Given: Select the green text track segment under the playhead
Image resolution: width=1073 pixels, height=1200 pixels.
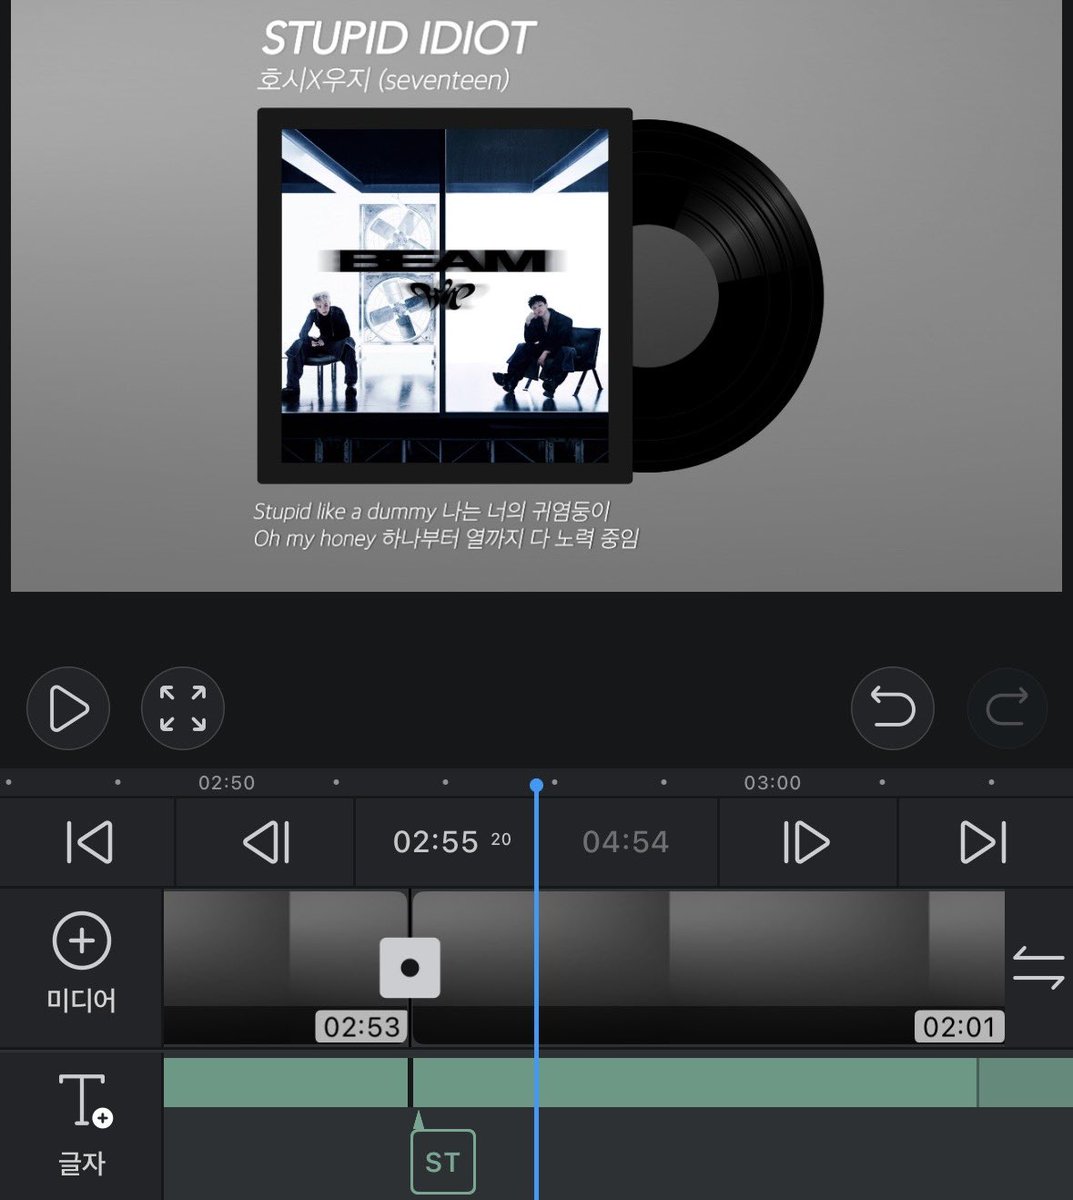Looking at the screenshot, I should pyautogui.click(x=695, y=1083).
